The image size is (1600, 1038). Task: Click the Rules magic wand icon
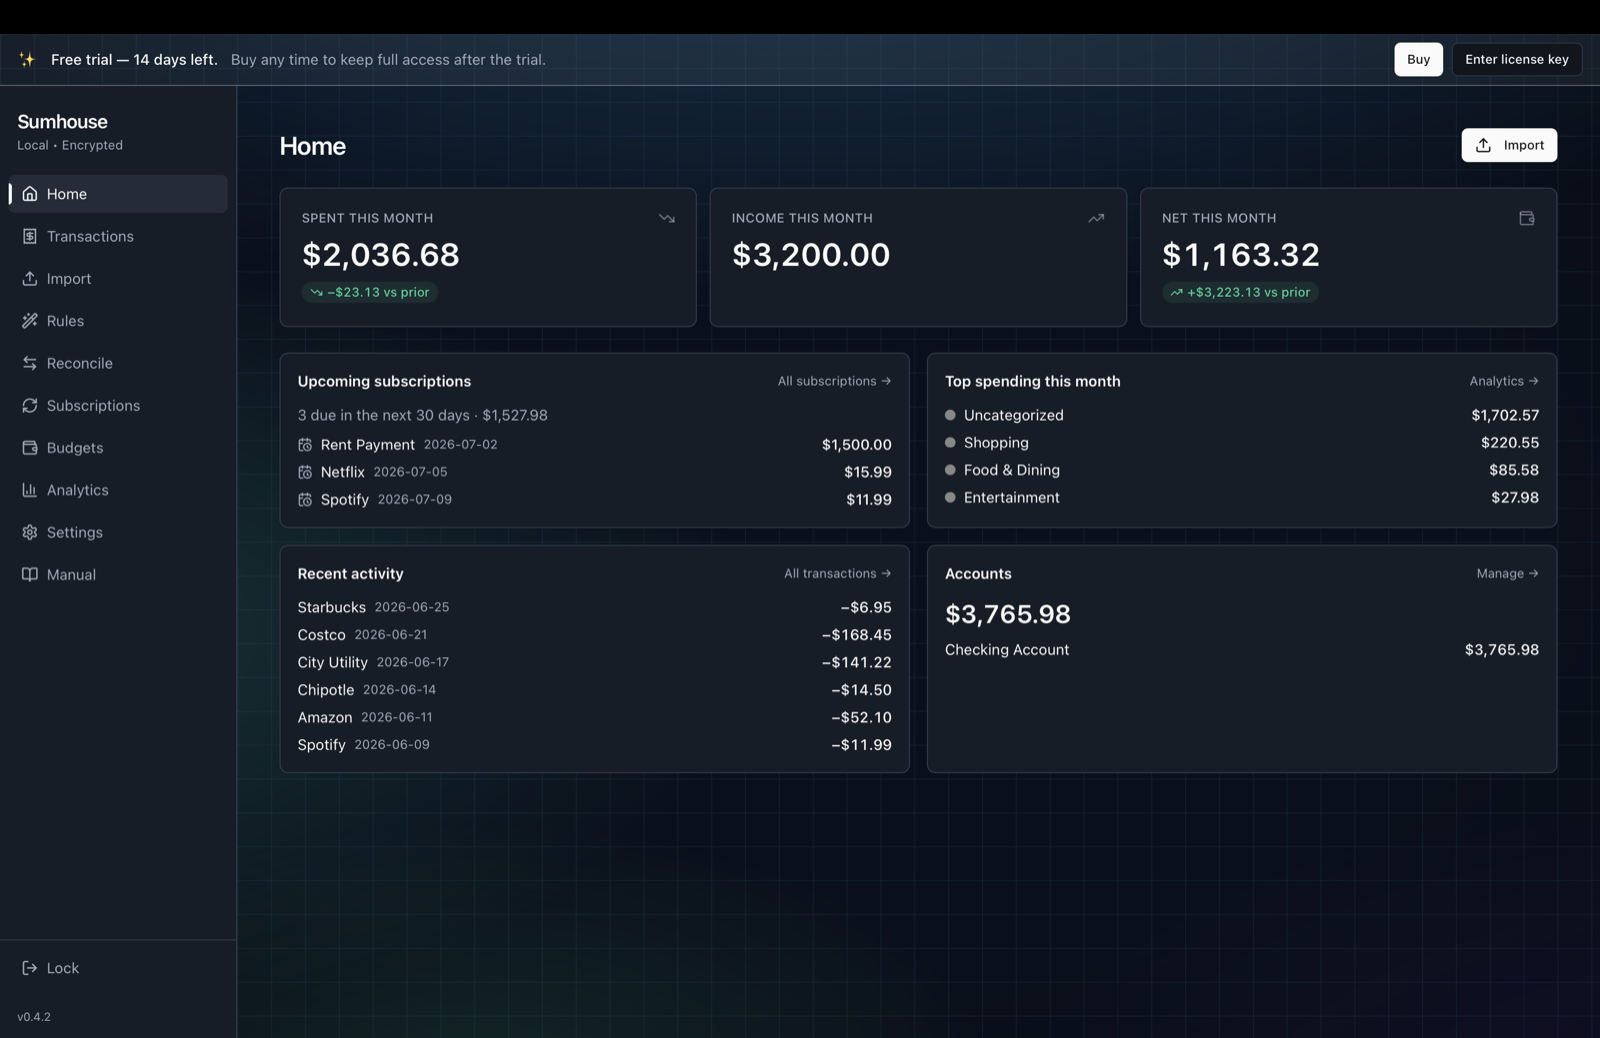[30, 321]
